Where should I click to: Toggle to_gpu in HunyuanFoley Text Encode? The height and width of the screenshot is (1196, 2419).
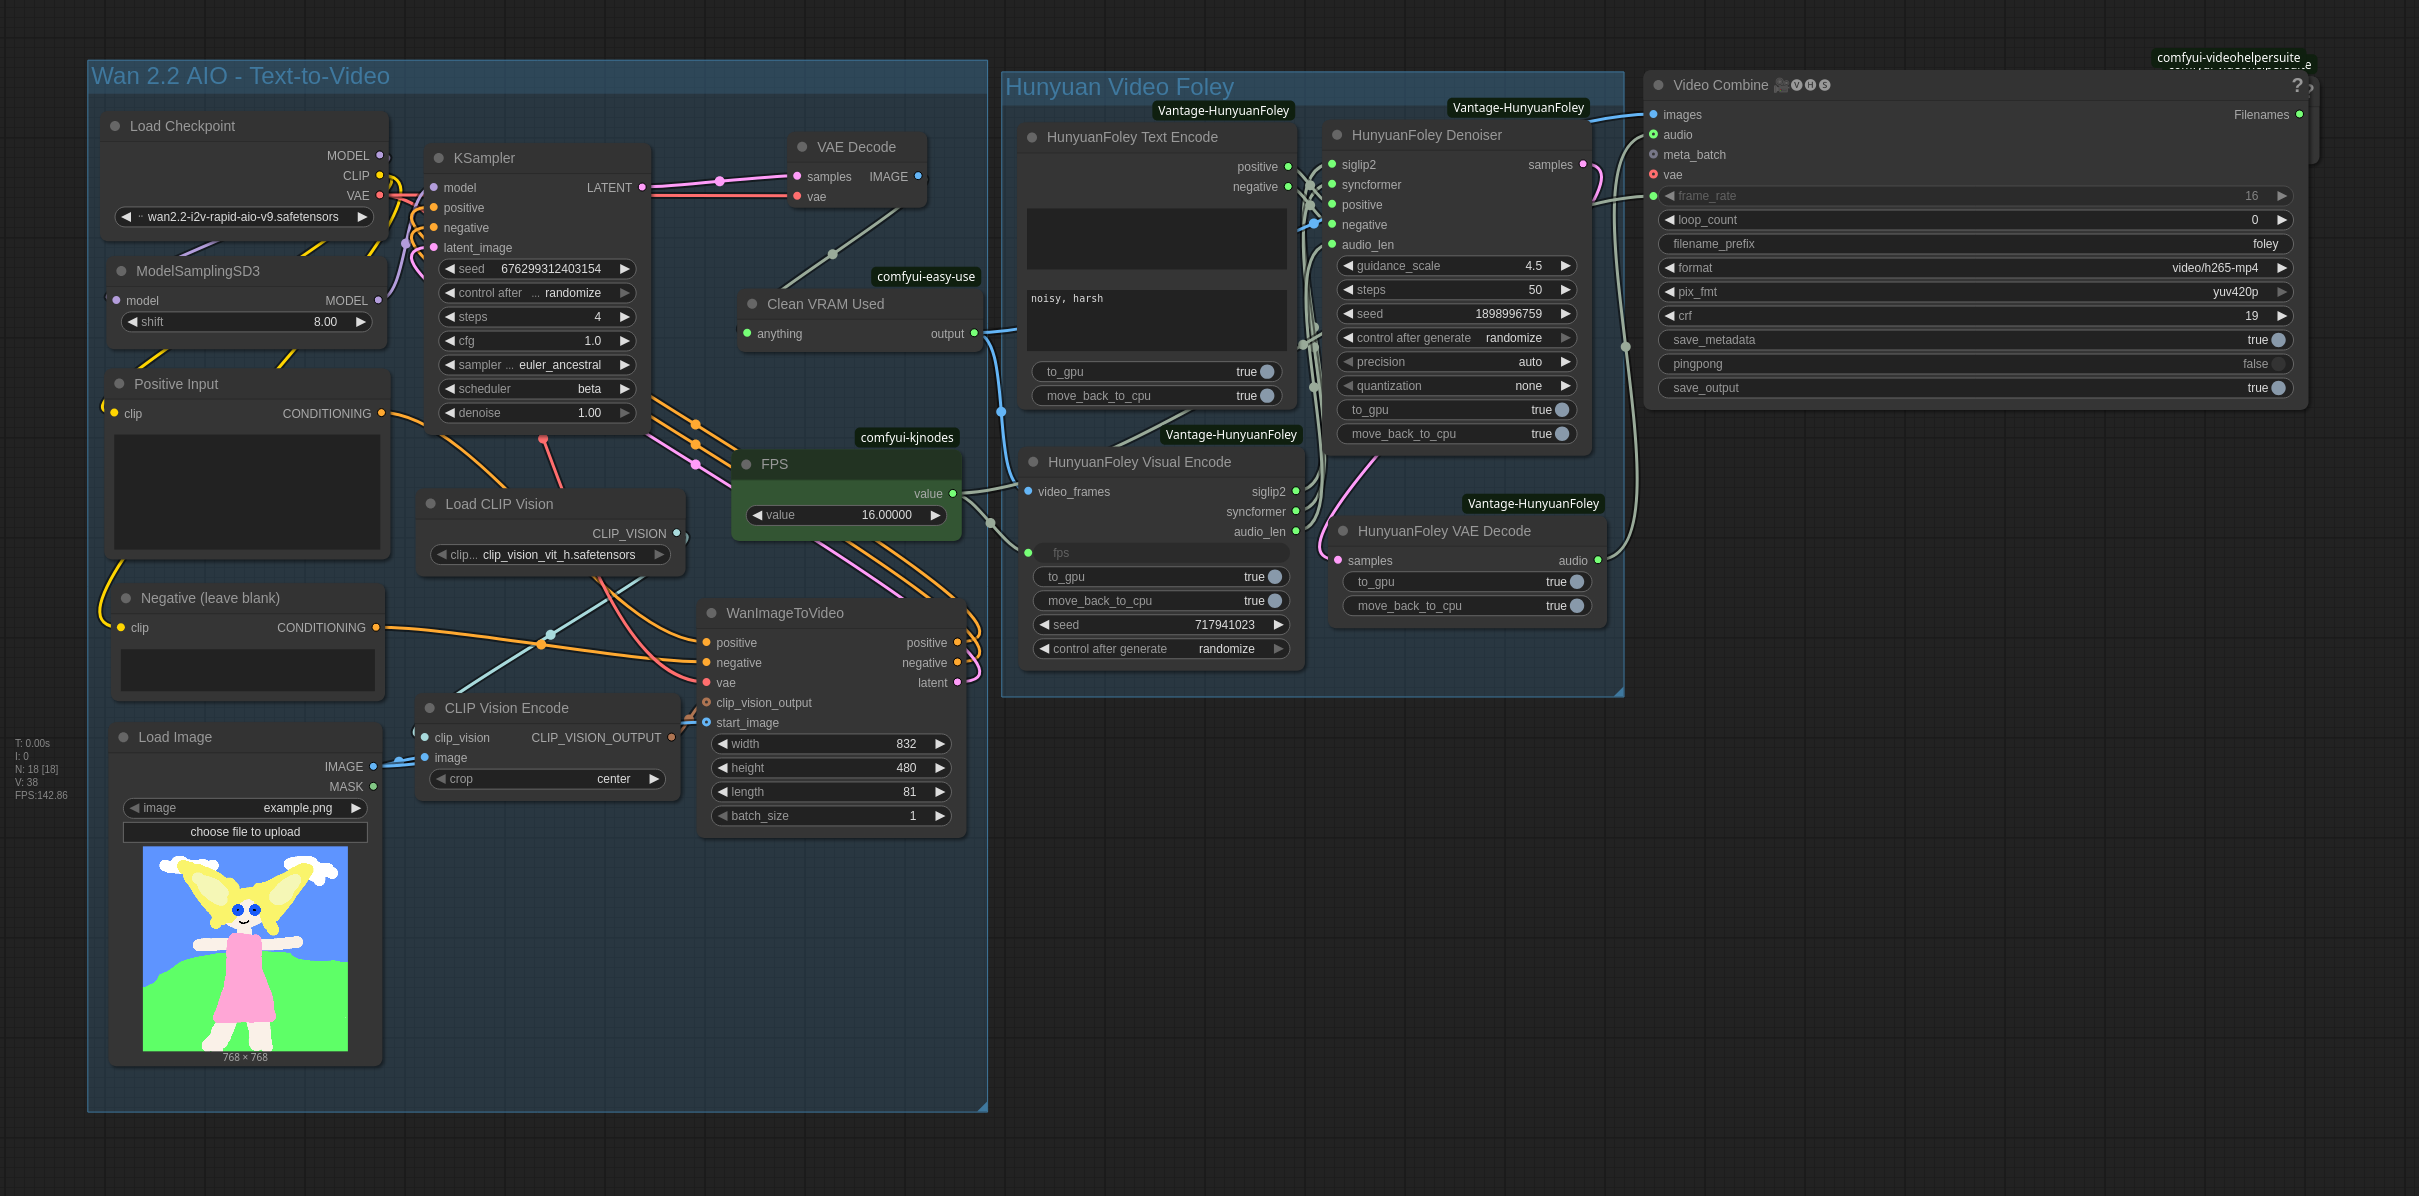(x=1266, y=372)
